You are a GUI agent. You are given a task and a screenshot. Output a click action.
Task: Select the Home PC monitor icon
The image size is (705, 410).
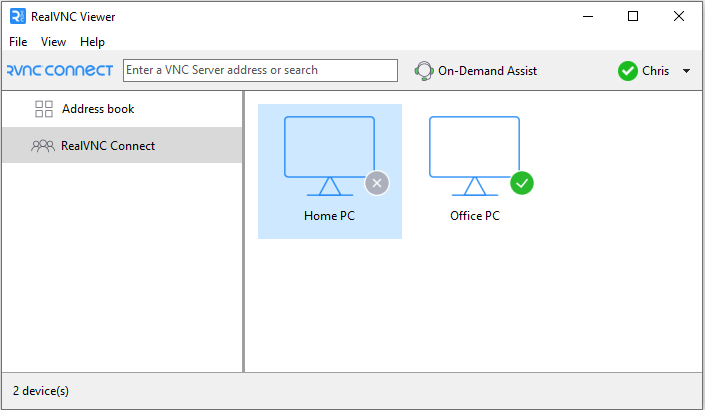click(330, 156)
